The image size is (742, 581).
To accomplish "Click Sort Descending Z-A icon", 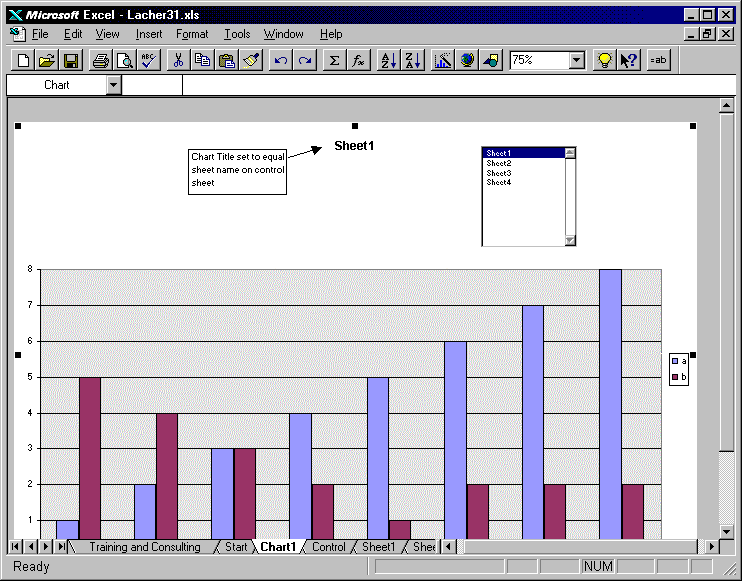I will coord(413,61).
